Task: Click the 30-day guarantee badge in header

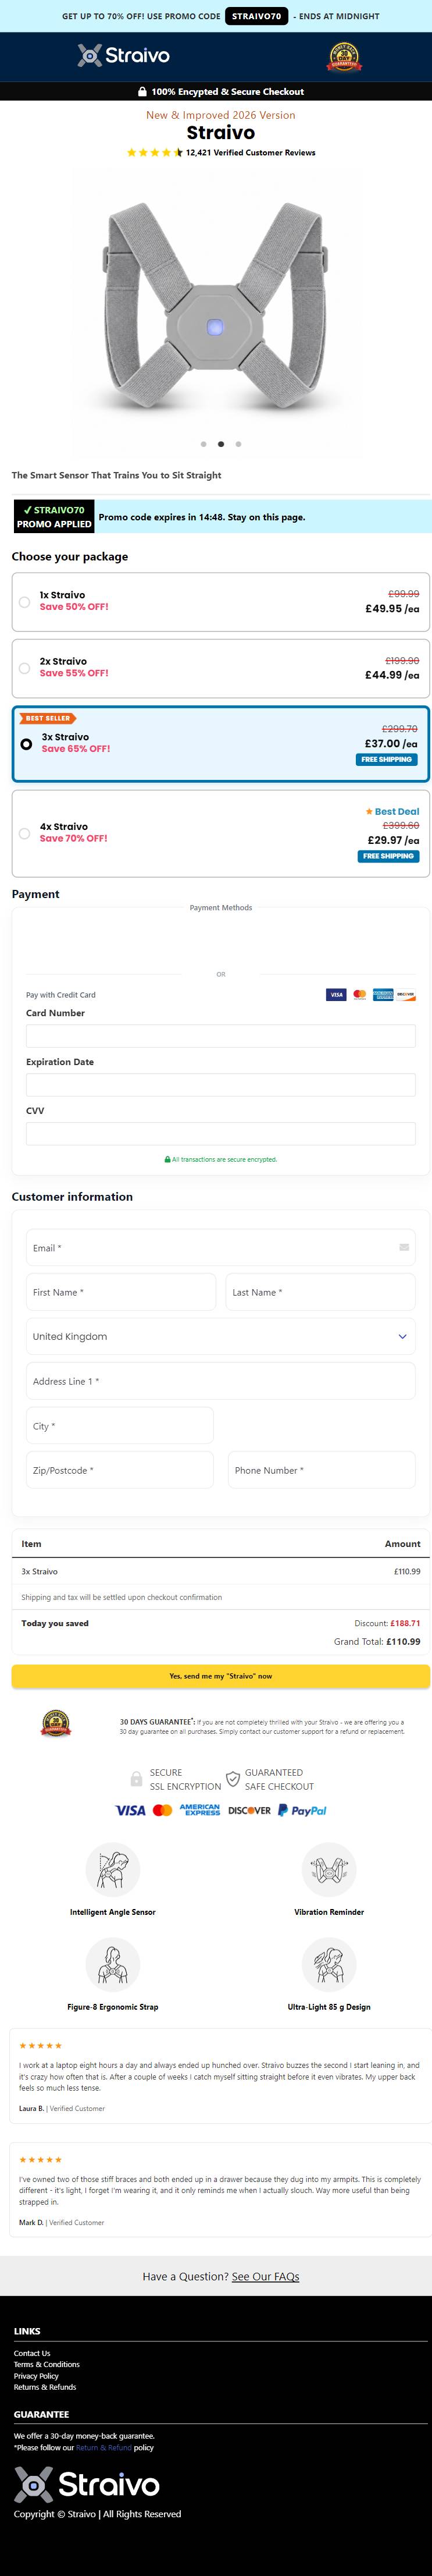Action: pos(345,57)
